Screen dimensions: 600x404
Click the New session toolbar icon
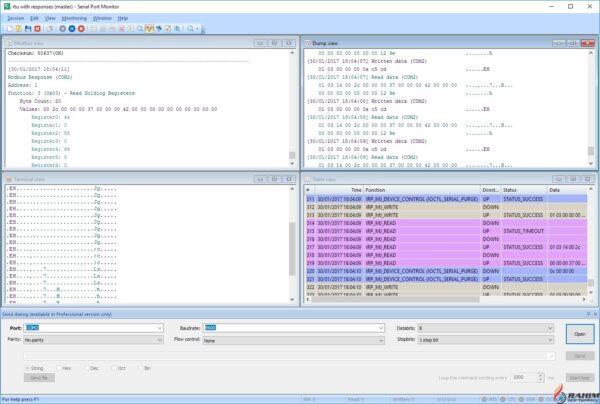[x=10, y=29]
